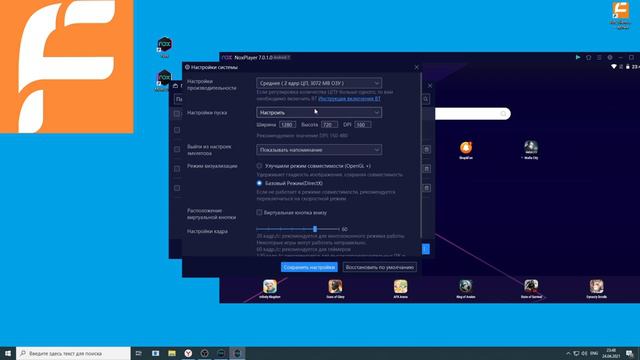Image resolution: width=640 pixels, height=360 pixels.
Task: Click the settings dialog vertical scrollbar
Action: 420,155
